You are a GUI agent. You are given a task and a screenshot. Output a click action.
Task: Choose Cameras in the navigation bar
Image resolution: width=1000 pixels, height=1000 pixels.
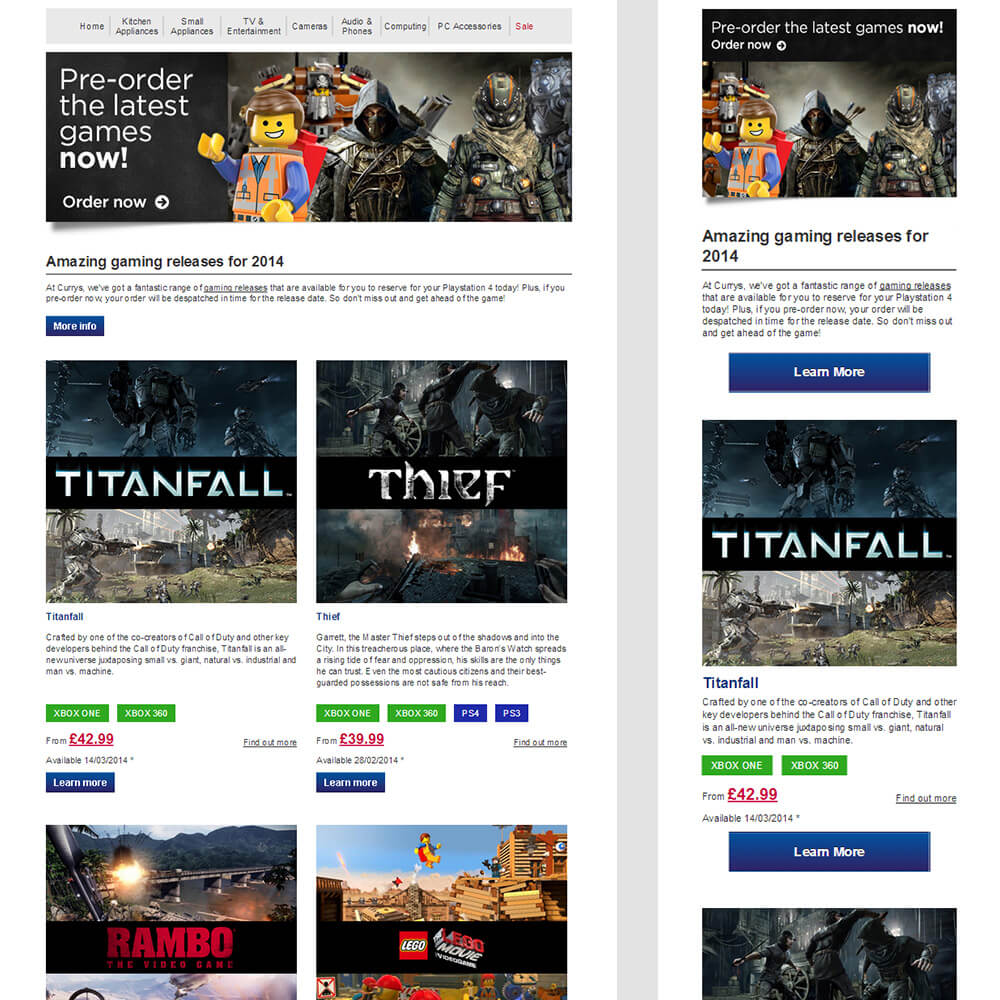pos(309,26)
